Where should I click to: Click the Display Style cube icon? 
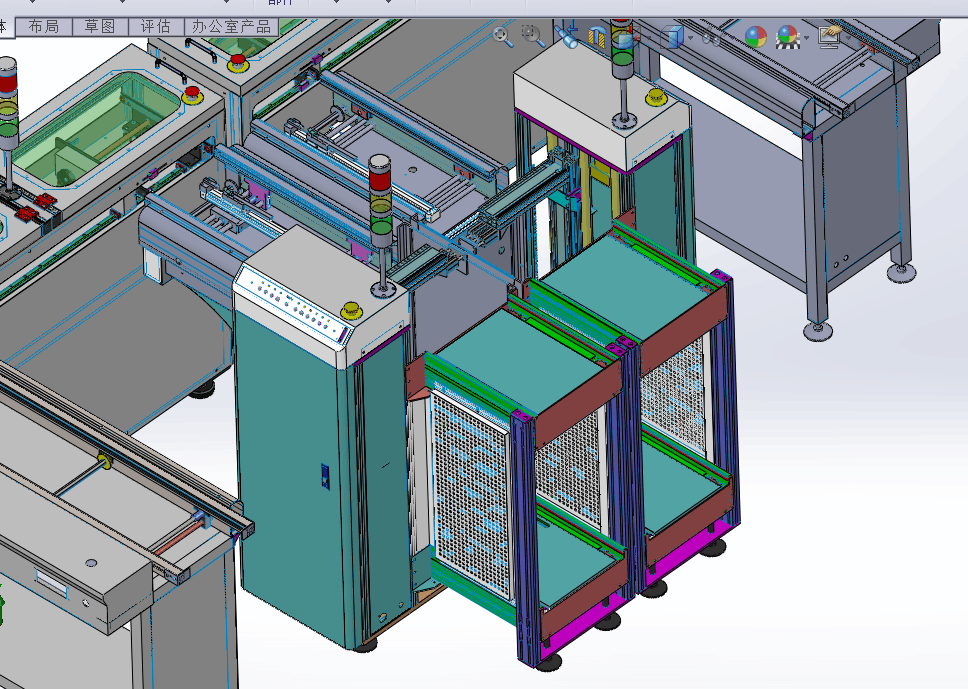[672, 37]
